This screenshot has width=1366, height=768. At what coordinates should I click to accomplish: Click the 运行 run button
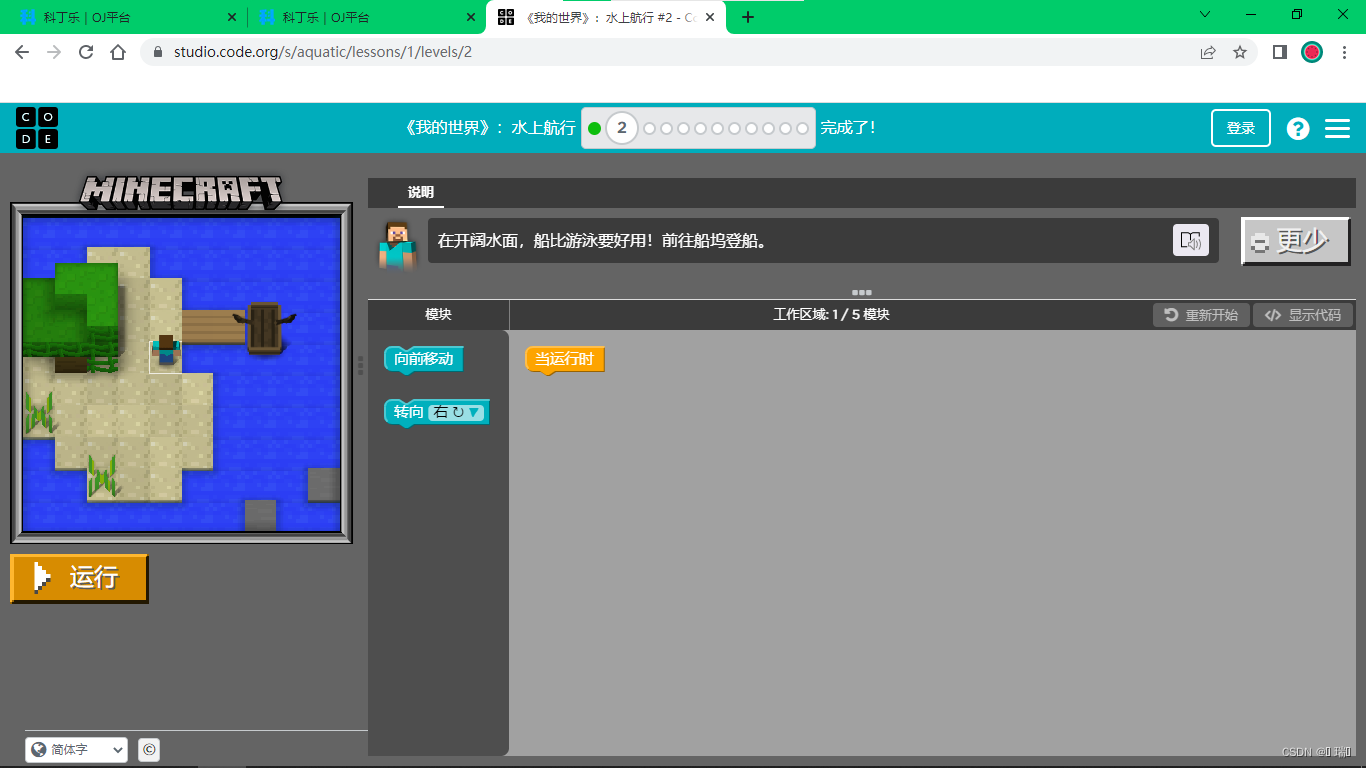click(x=79, y=578)
